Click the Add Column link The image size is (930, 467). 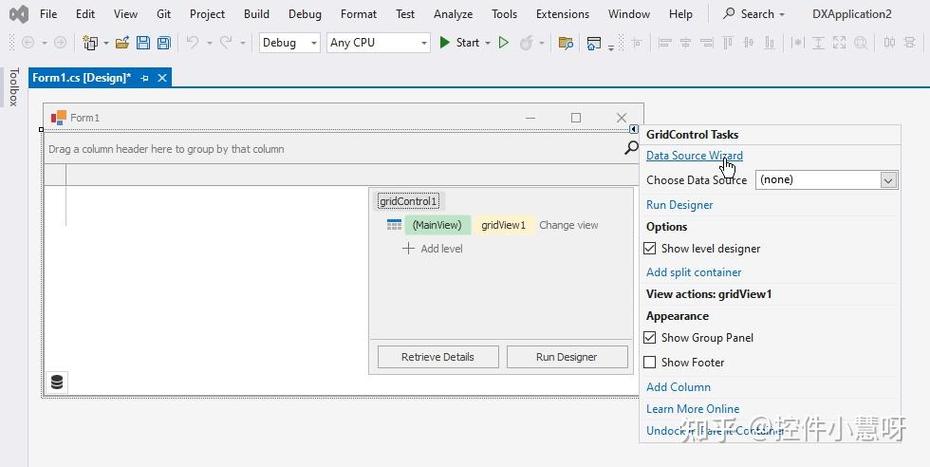[678, 387]
